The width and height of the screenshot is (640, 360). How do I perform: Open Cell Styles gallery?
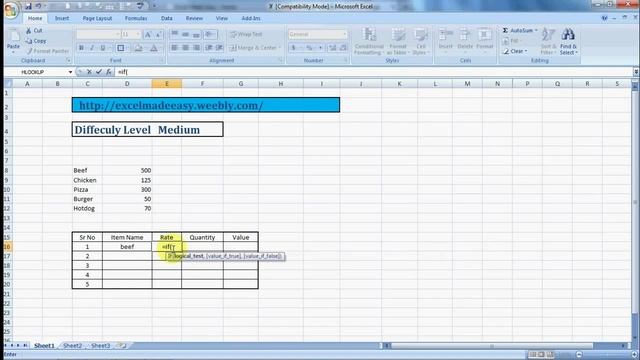[420, 41]
